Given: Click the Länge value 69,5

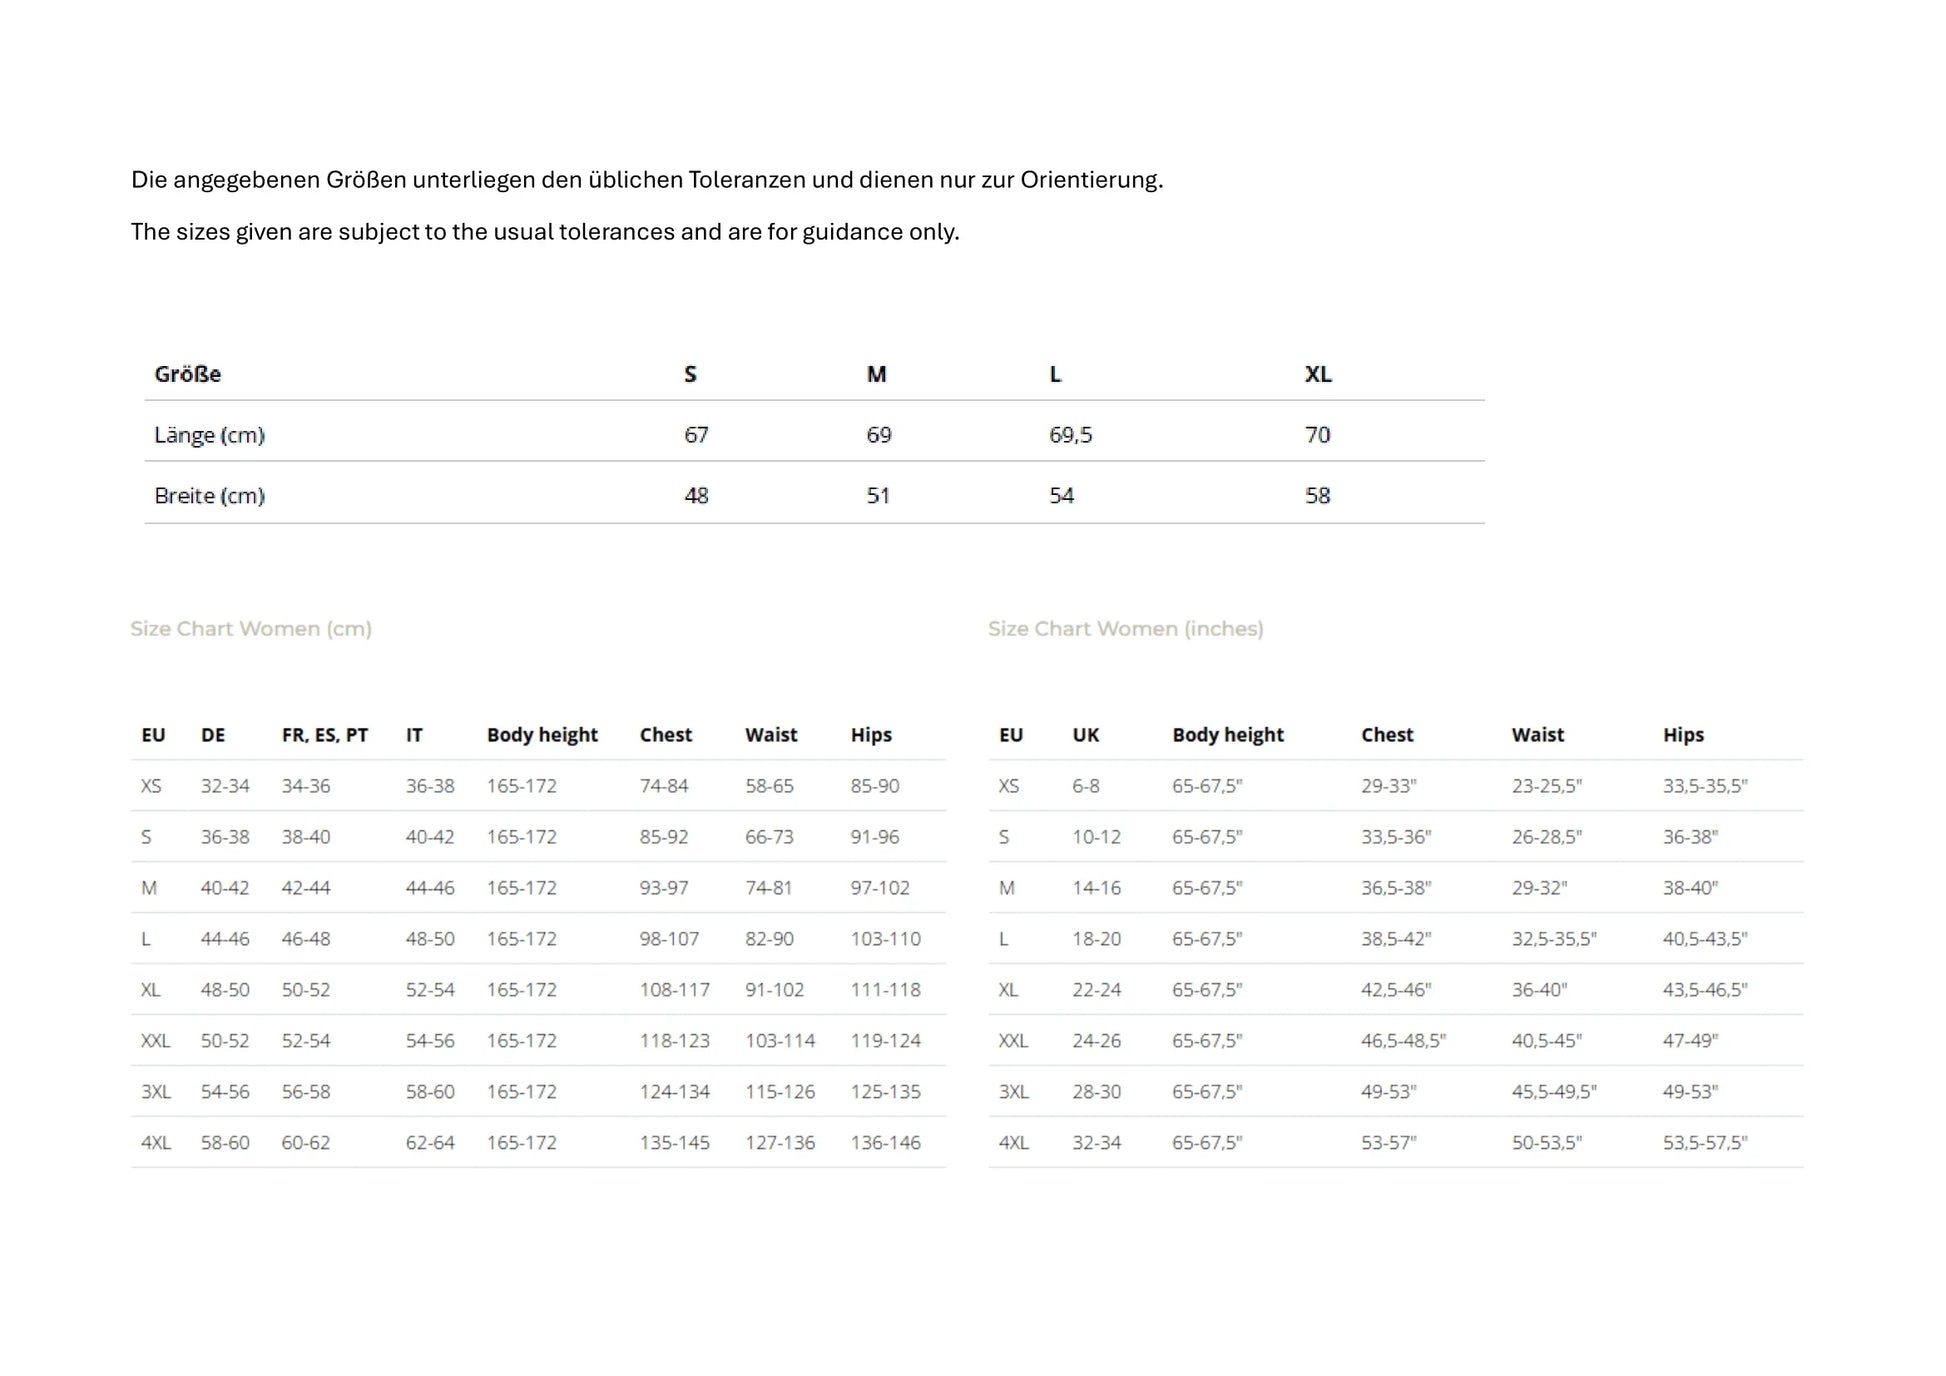Looking at the screenshot, I should pos(1070,435).
